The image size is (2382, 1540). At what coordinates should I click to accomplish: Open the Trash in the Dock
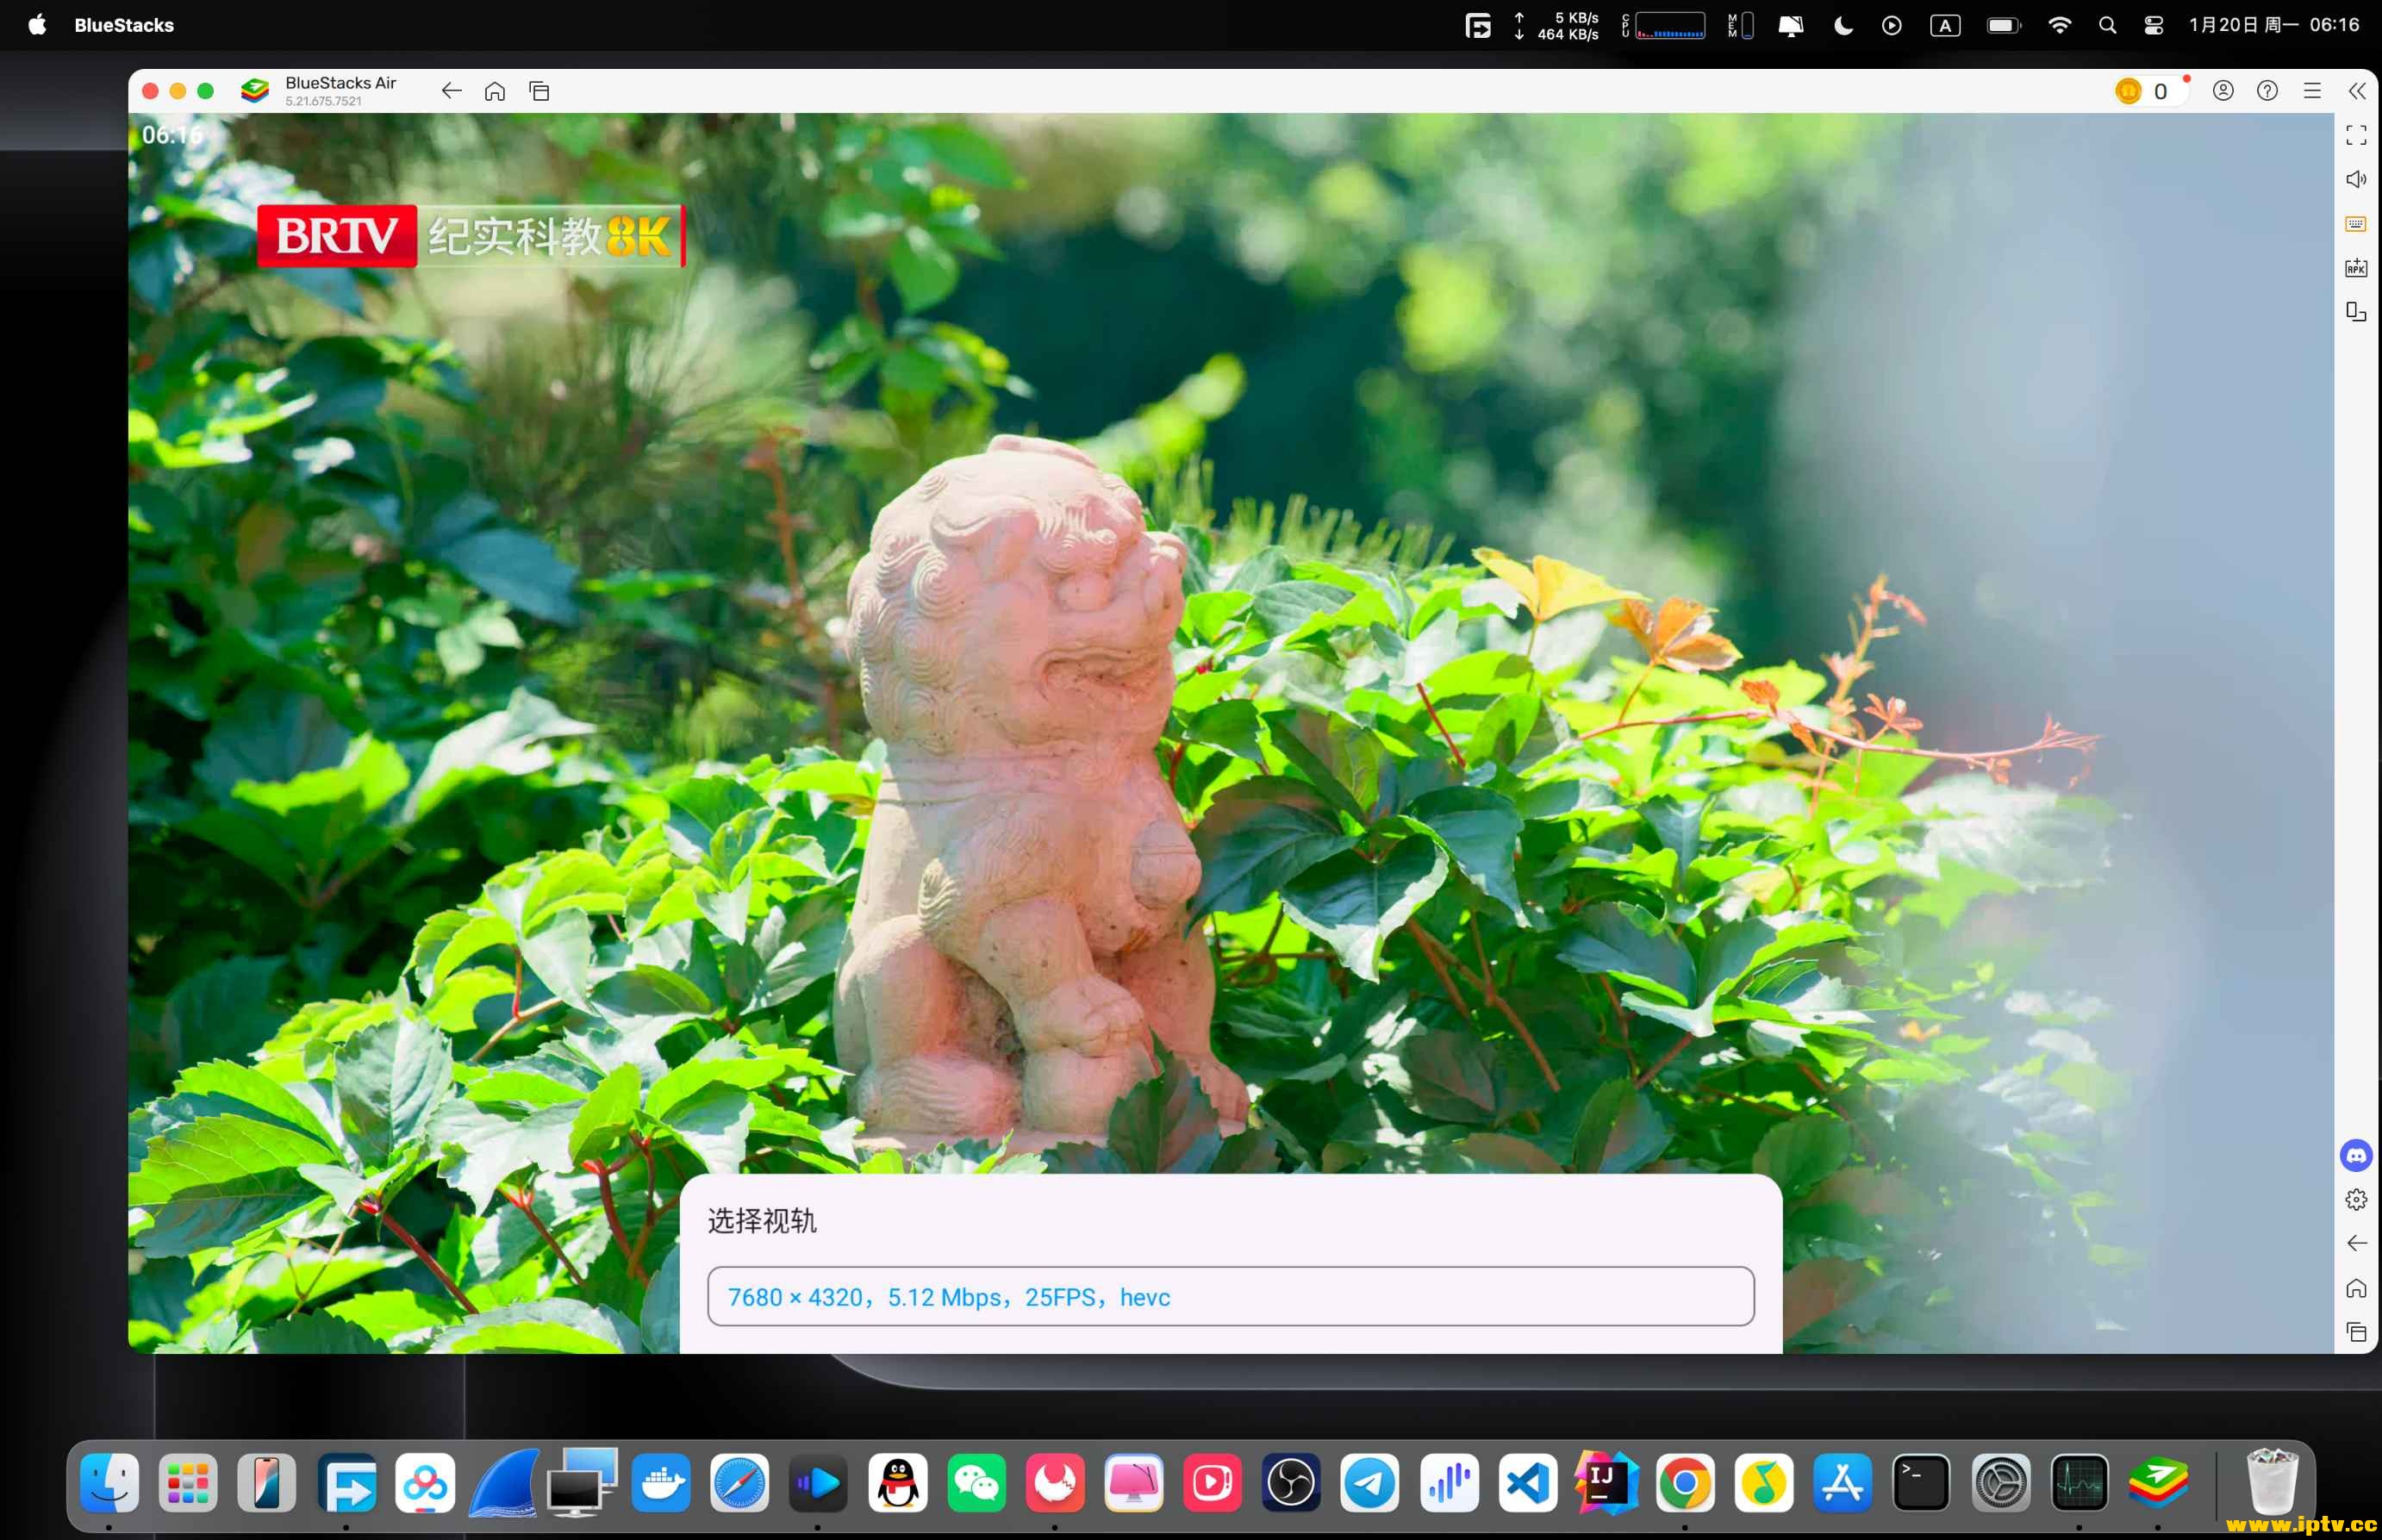[2271, 1483]
